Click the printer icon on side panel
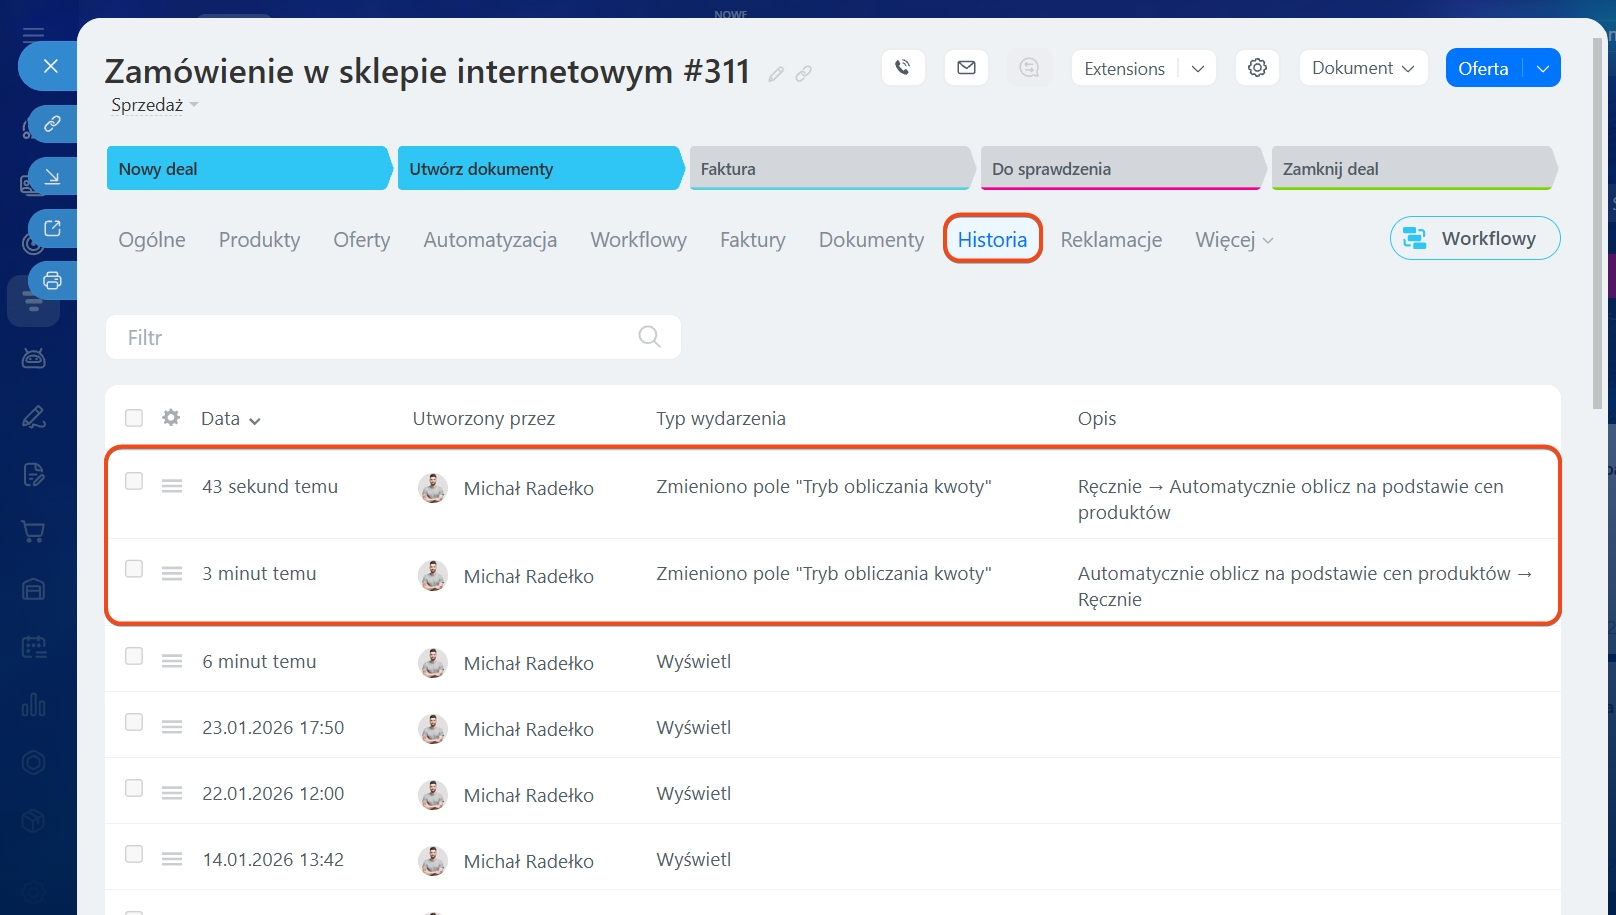This screenshot has width=1616, height=915. pyautogui.click(x=52, y=280)
